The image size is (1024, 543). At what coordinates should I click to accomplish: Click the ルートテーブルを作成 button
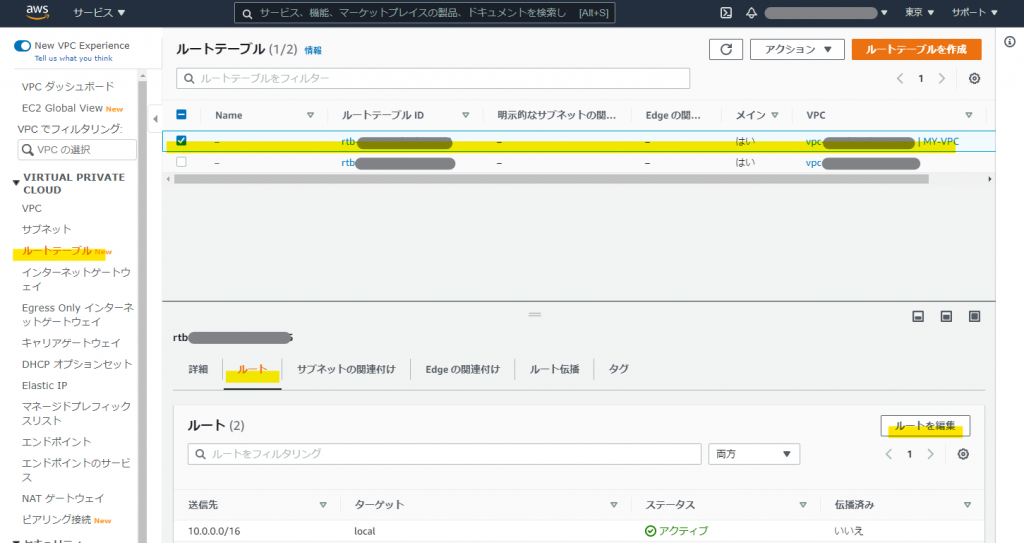pos(916,49)
